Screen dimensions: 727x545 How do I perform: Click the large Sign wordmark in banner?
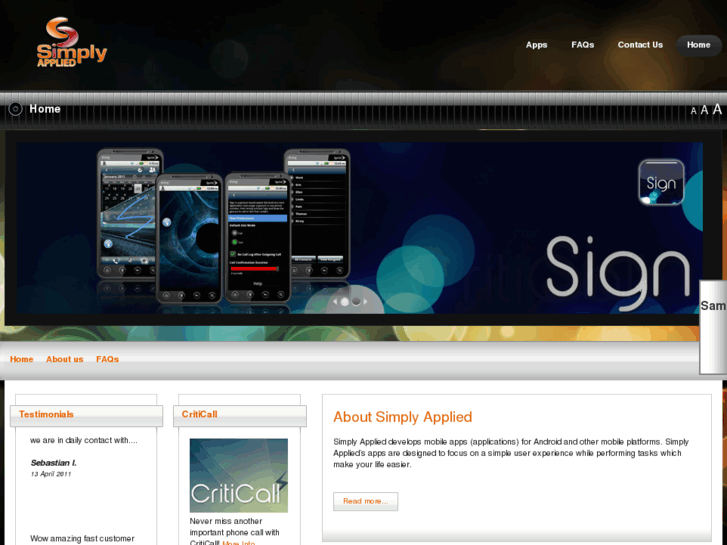(618, 273)
